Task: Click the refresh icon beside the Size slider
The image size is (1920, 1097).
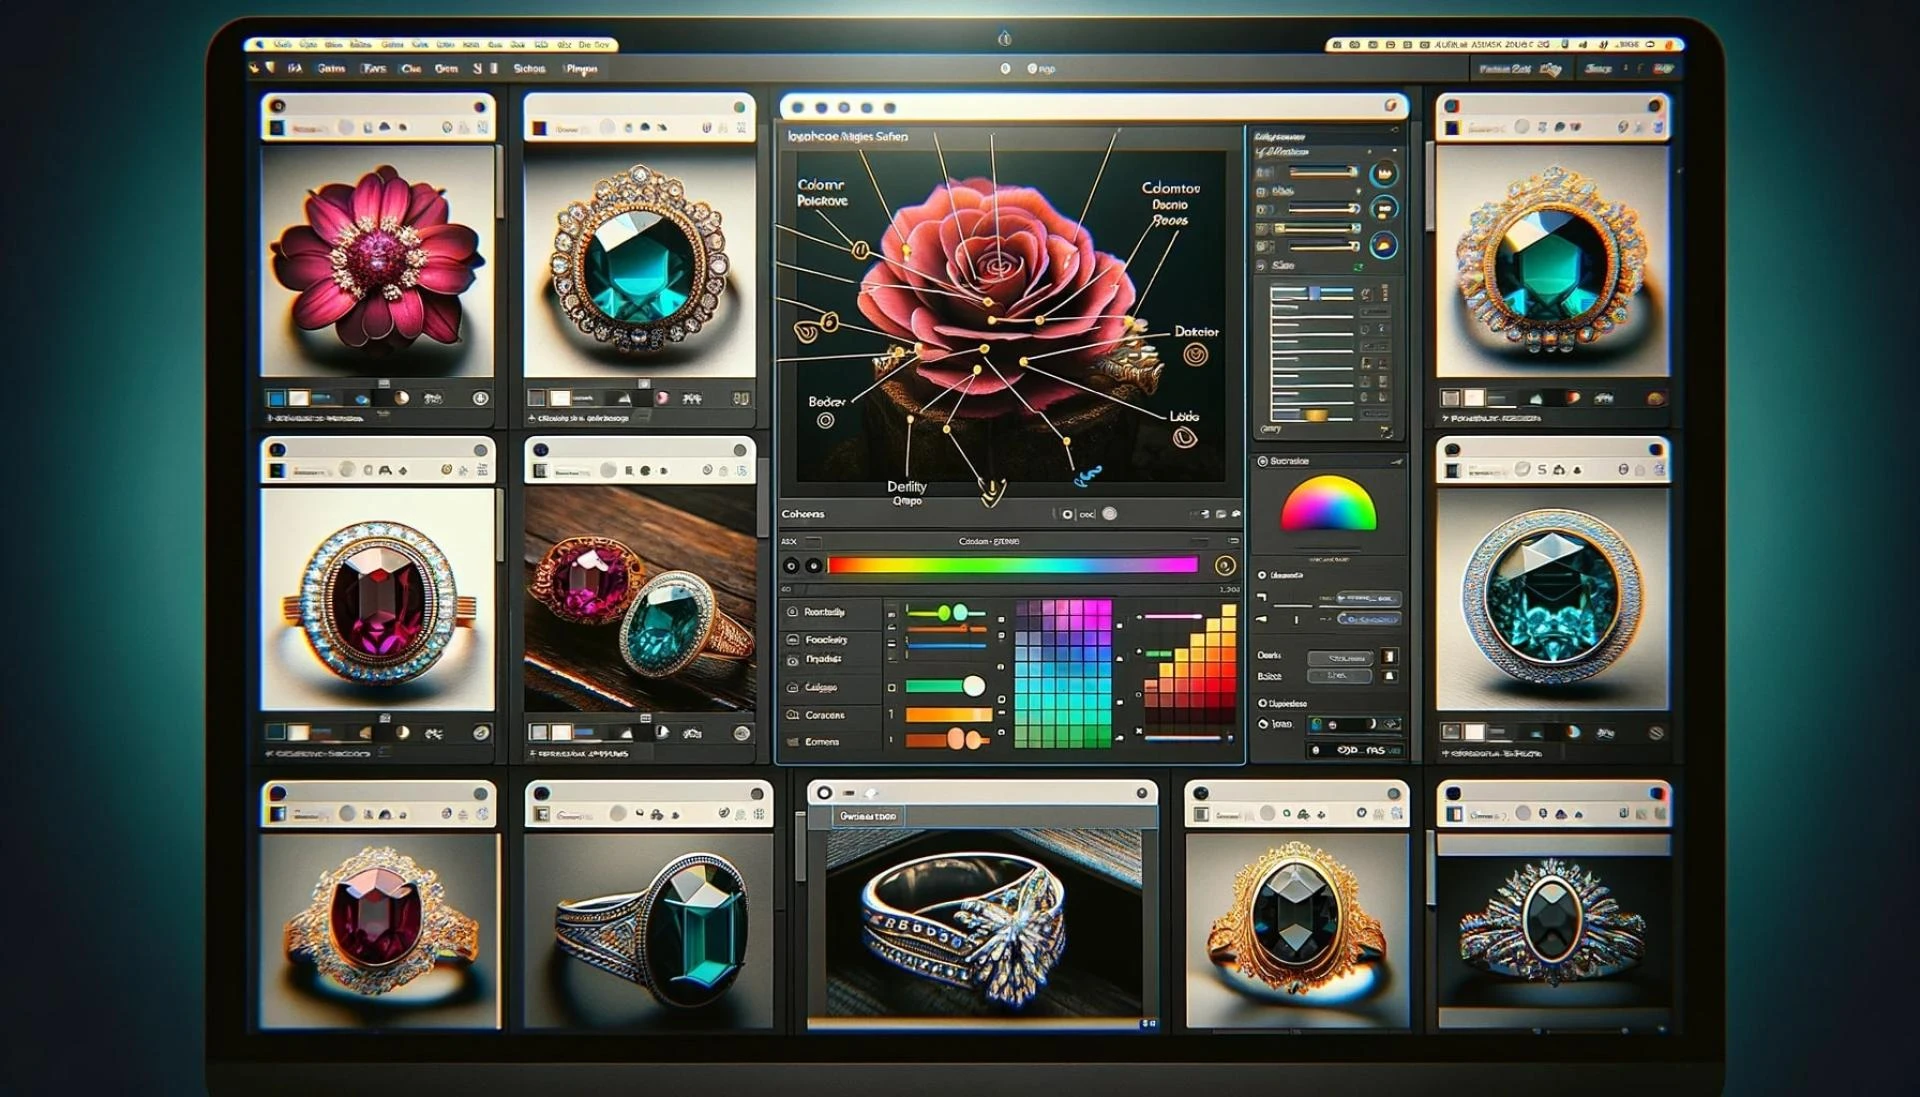Action: pyautogui.click(x=1358, y=265)
